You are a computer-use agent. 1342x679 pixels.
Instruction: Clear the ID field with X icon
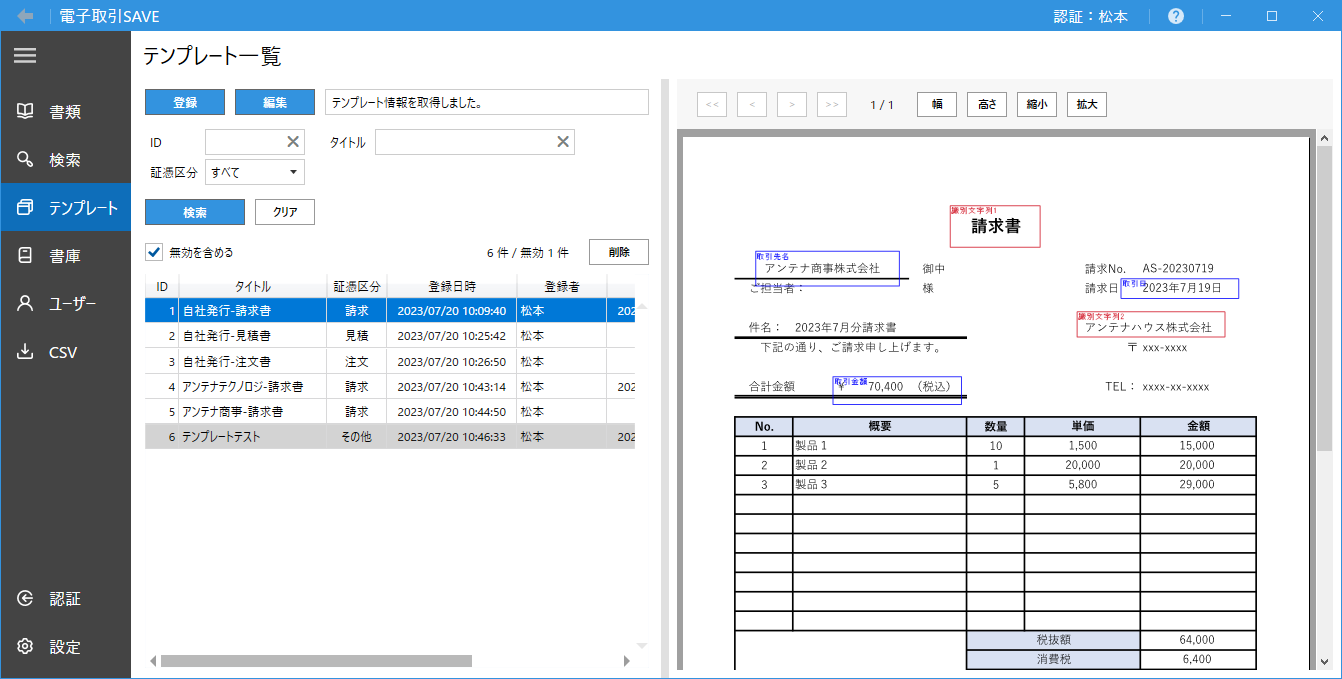tap(294, 142)
